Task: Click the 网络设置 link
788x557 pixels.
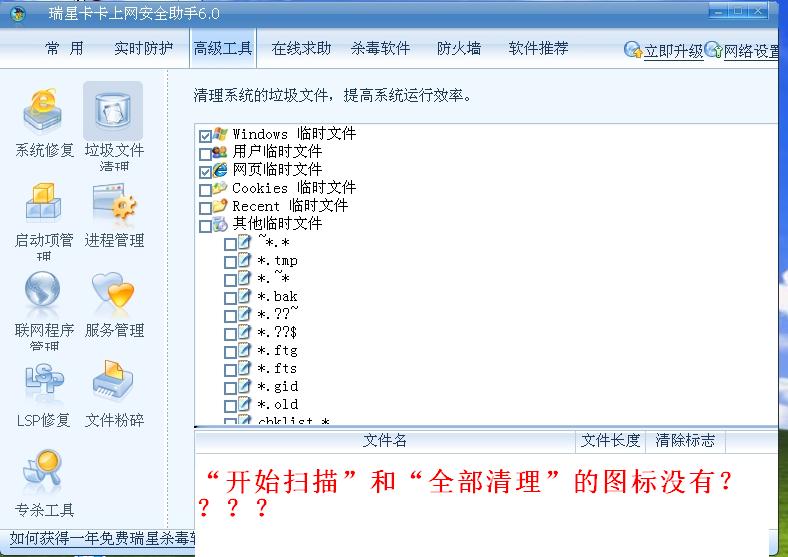Action: point(752,51)
